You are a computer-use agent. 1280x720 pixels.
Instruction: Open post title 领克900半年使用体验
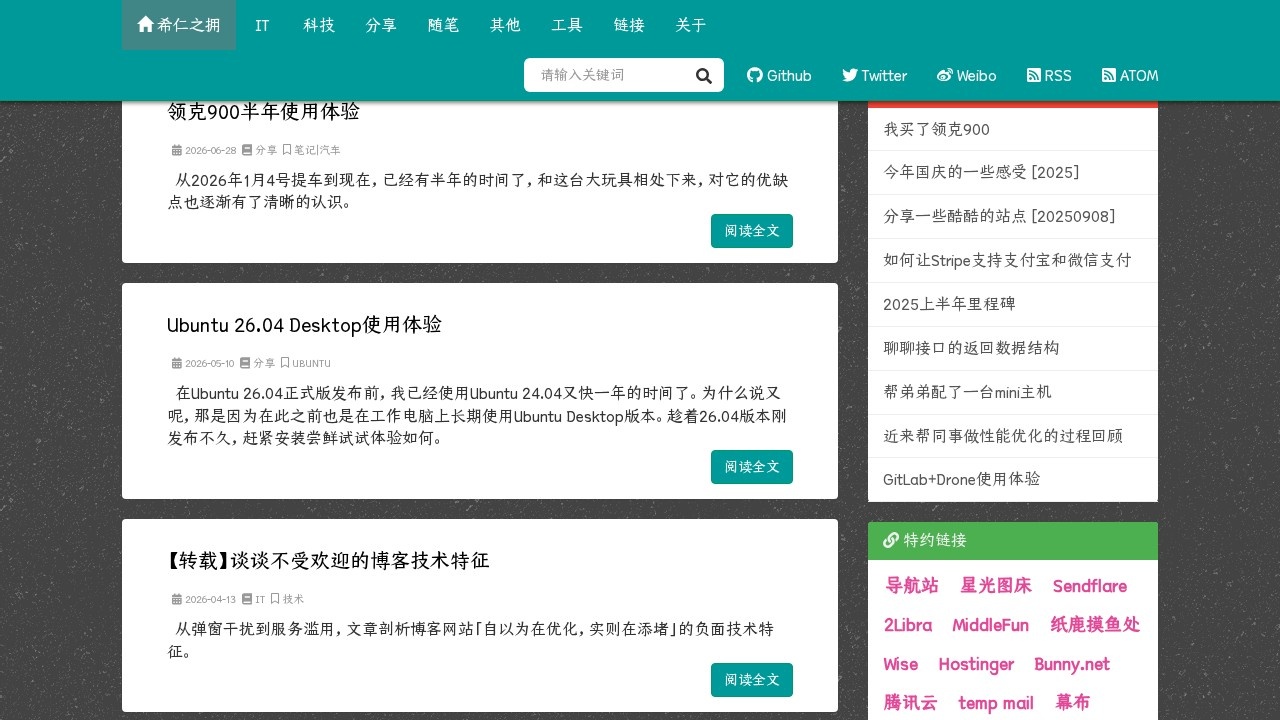(x=264, y=111)
